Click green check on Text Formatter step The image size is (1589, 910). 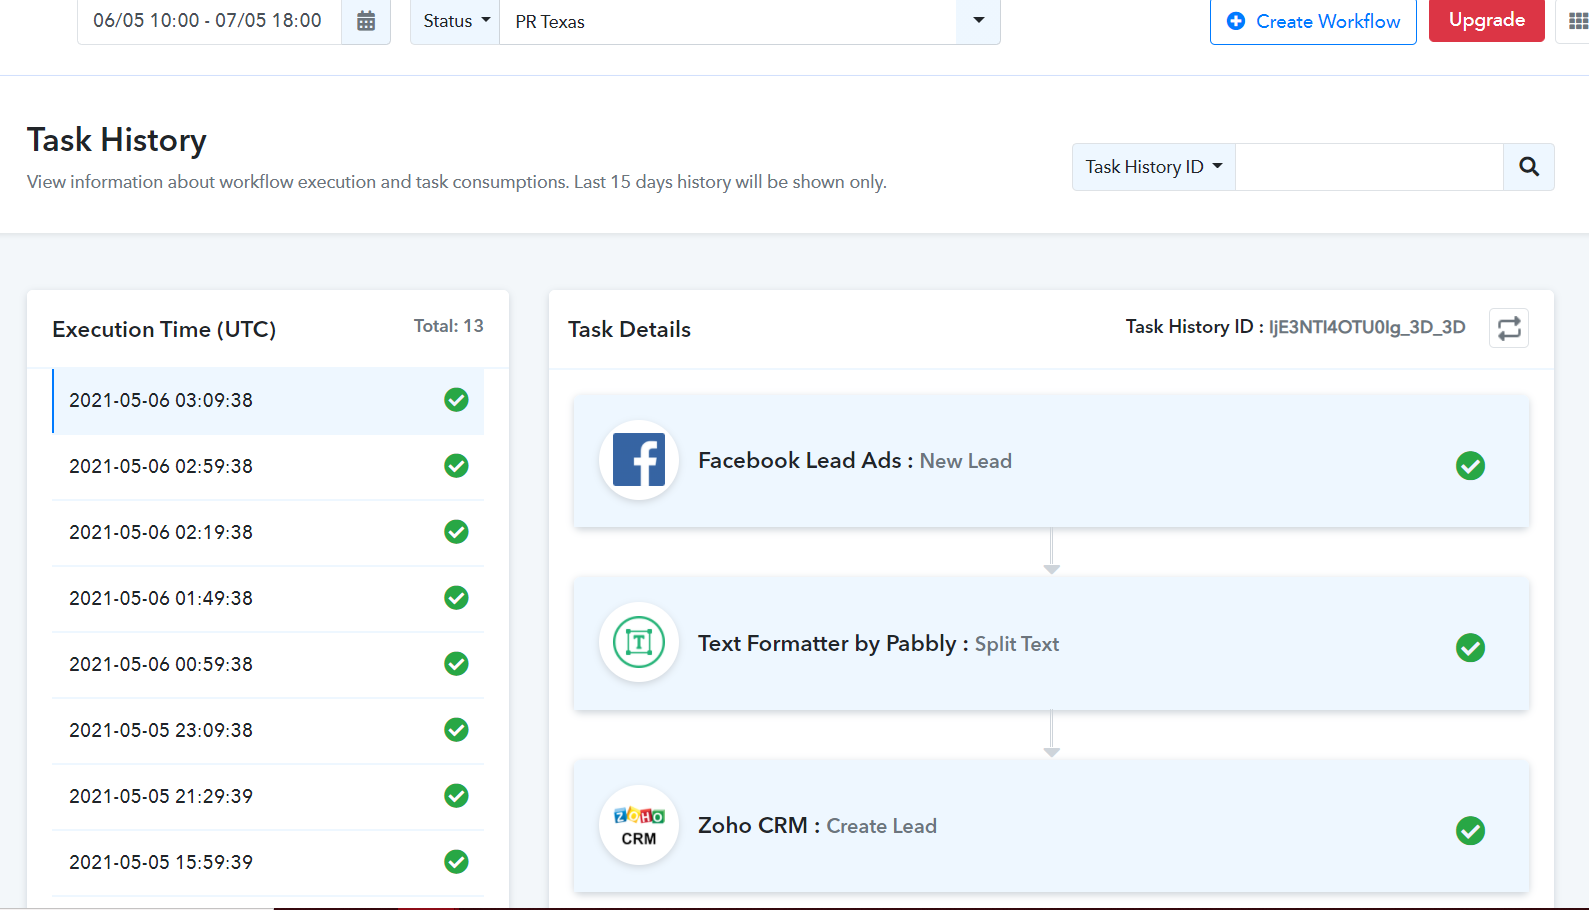click(1470, 648)
